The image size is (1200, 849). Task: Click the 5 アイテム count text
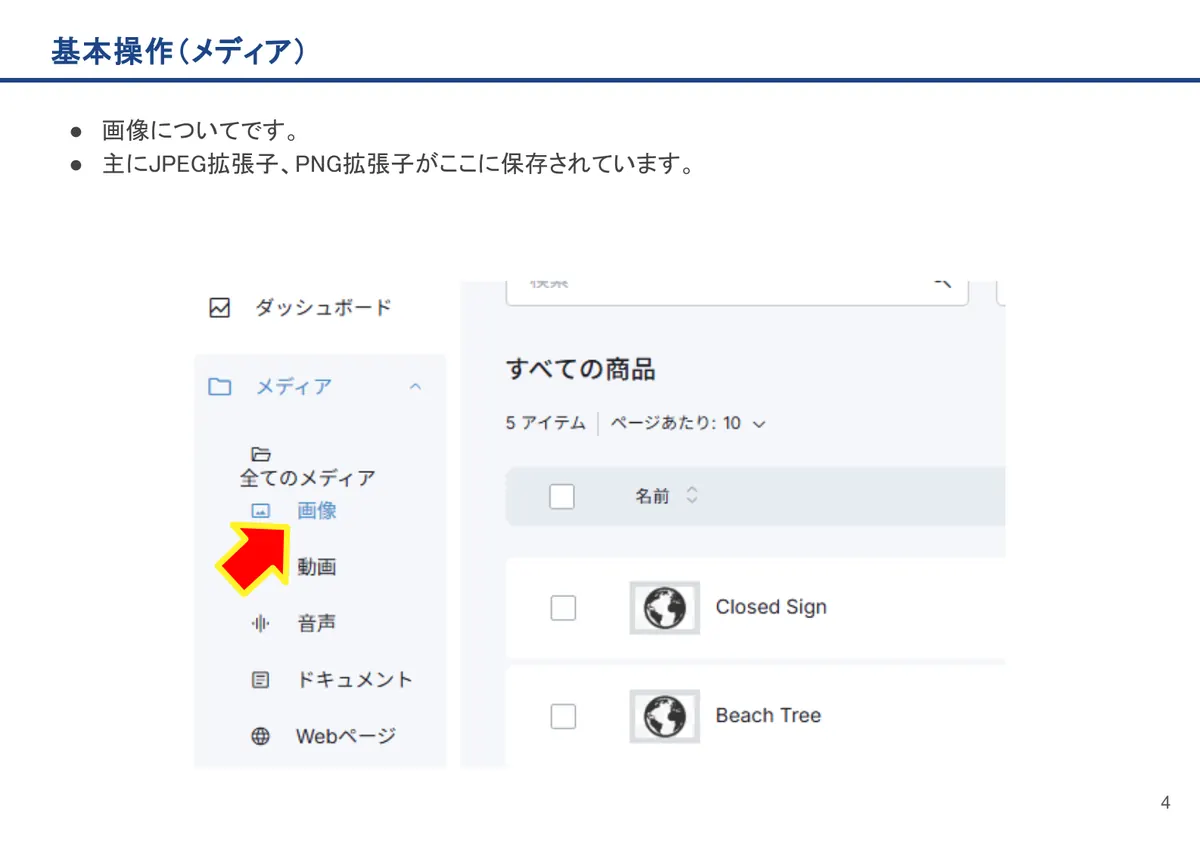[x=546, y=423]
